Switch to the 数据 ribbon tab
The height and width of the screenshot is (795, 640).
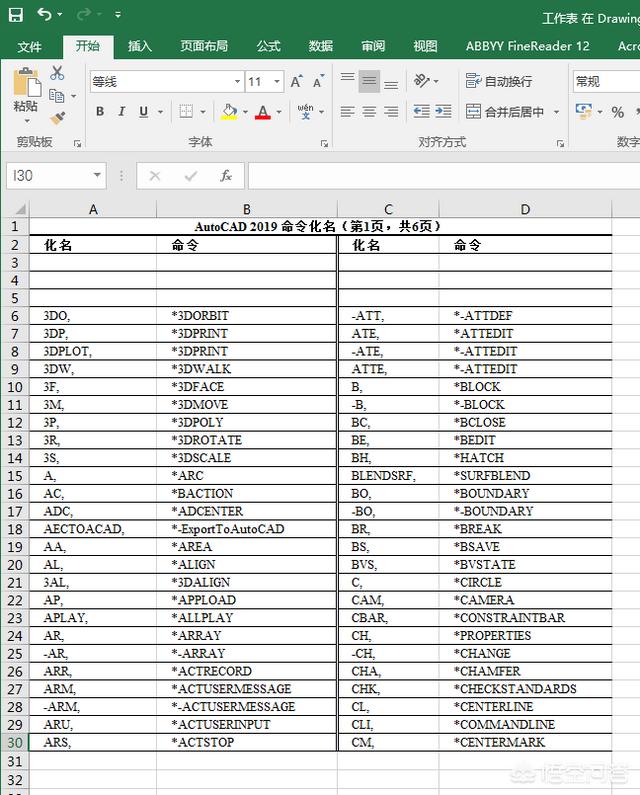(321, 46)
